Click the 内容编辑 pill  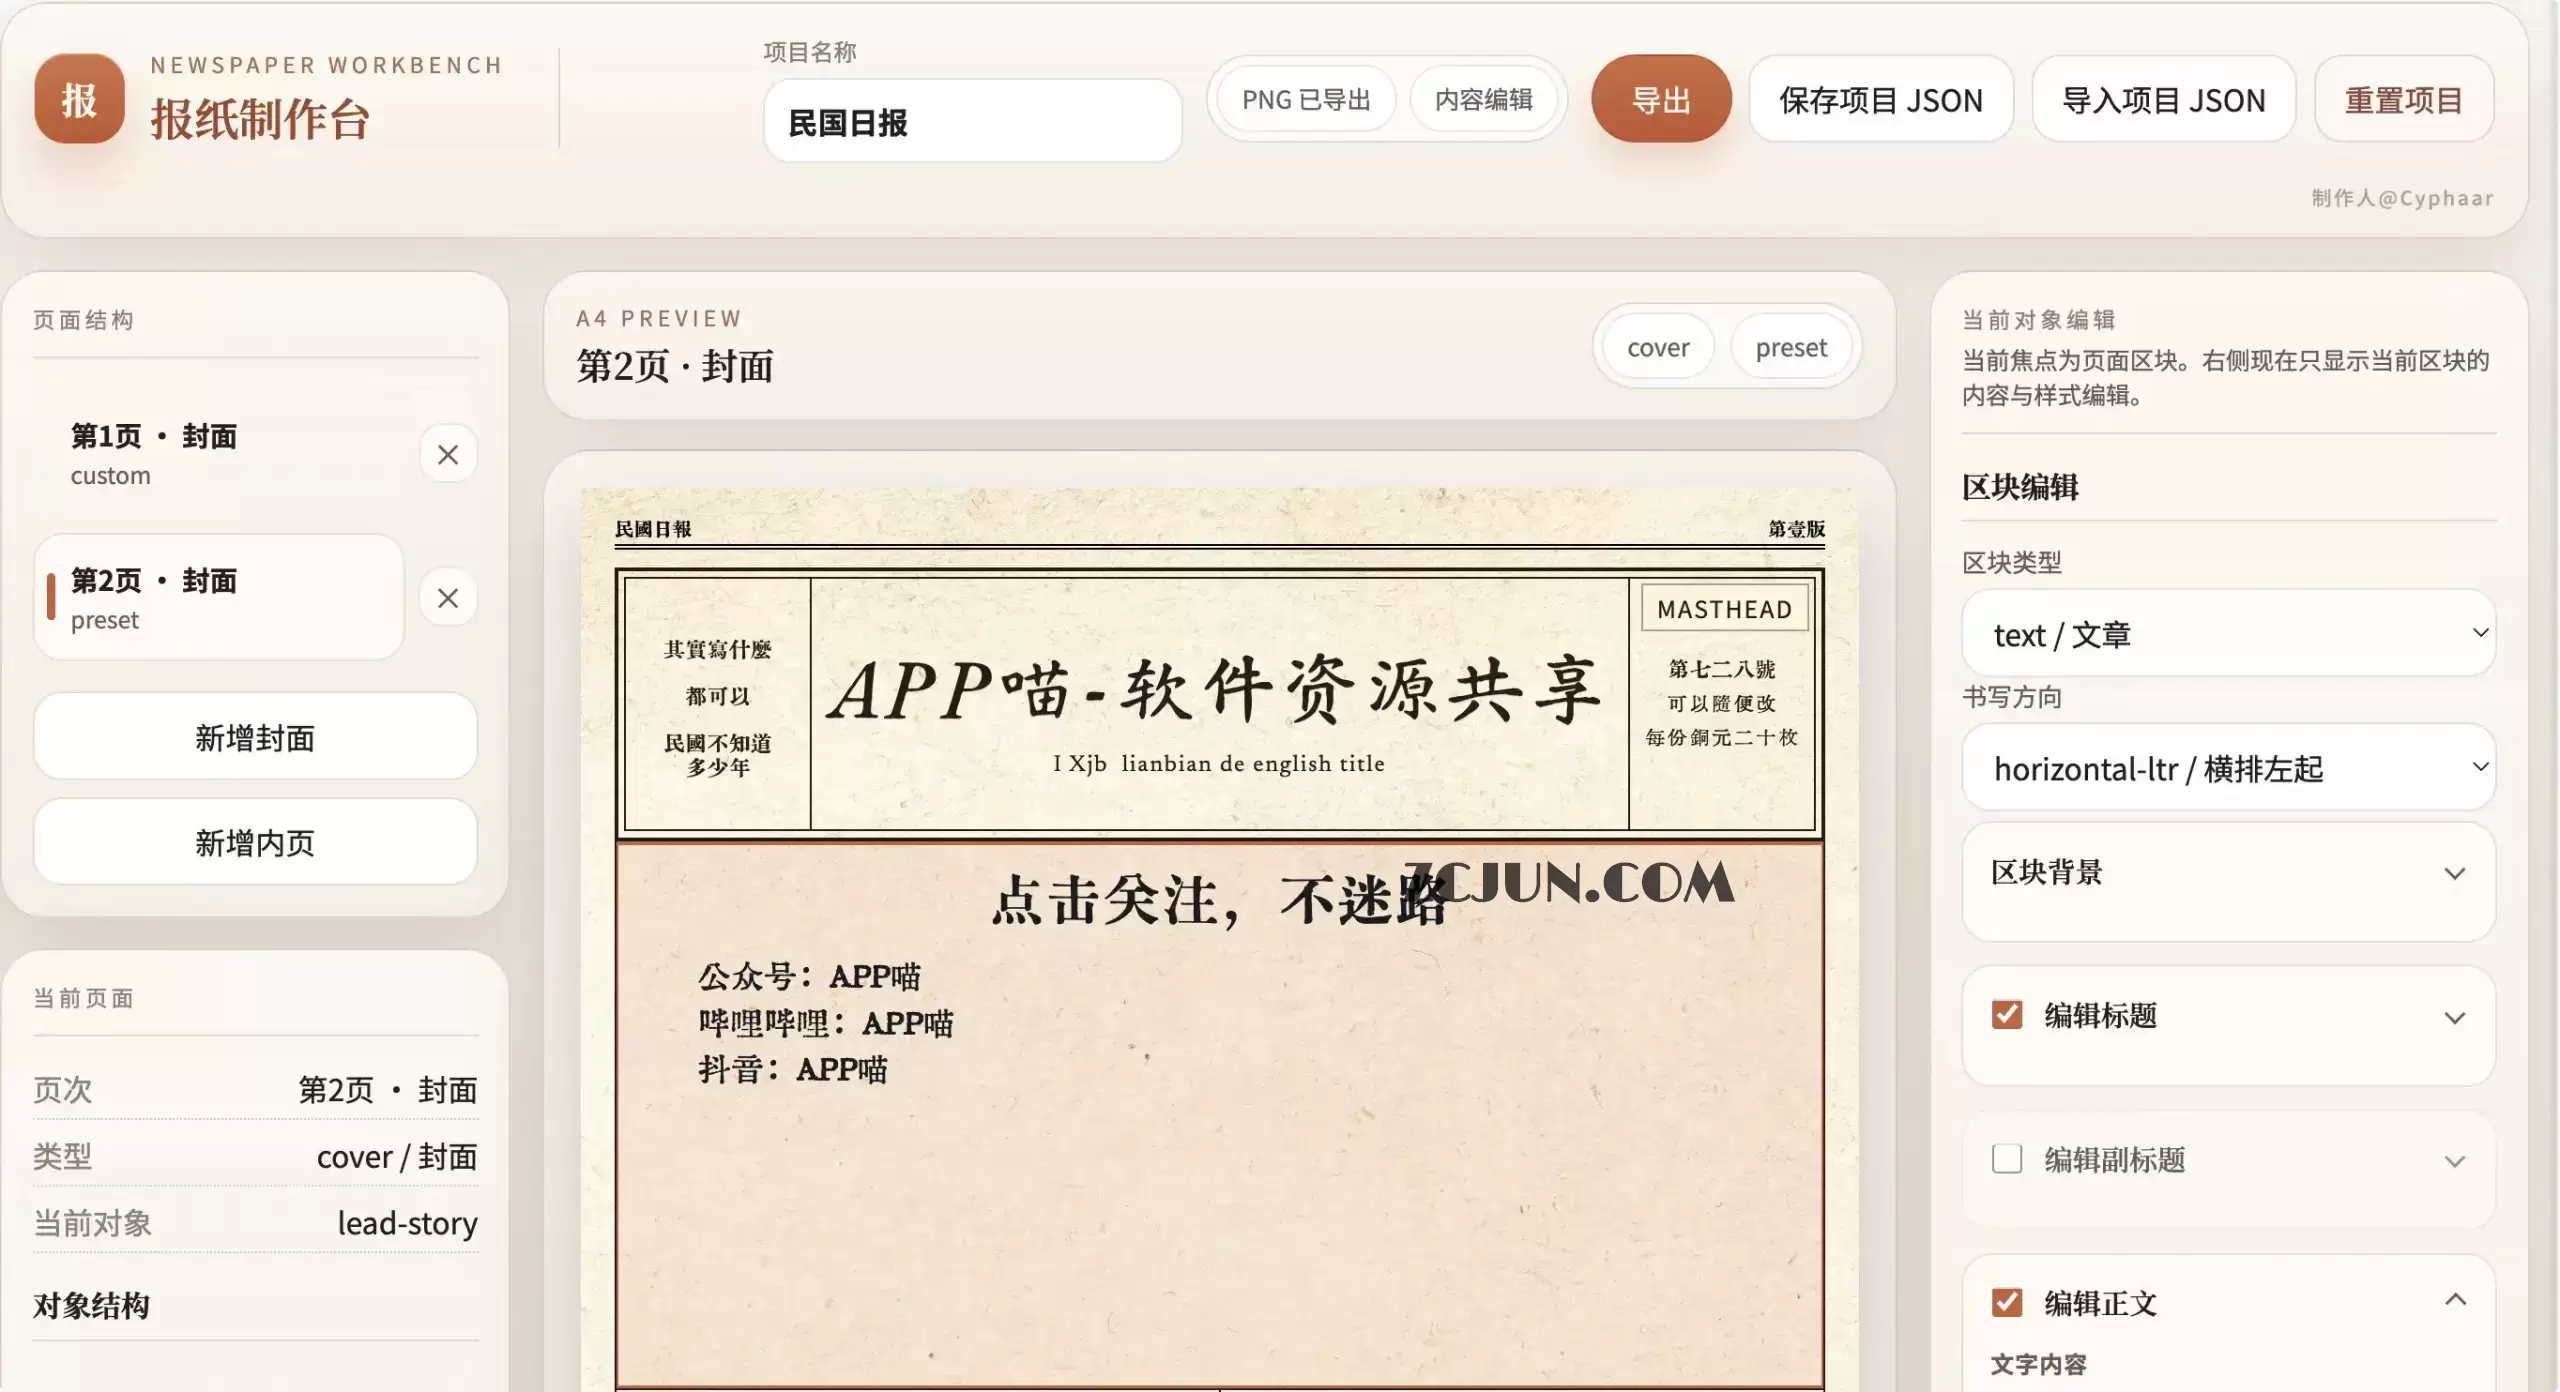[1483, 99]
